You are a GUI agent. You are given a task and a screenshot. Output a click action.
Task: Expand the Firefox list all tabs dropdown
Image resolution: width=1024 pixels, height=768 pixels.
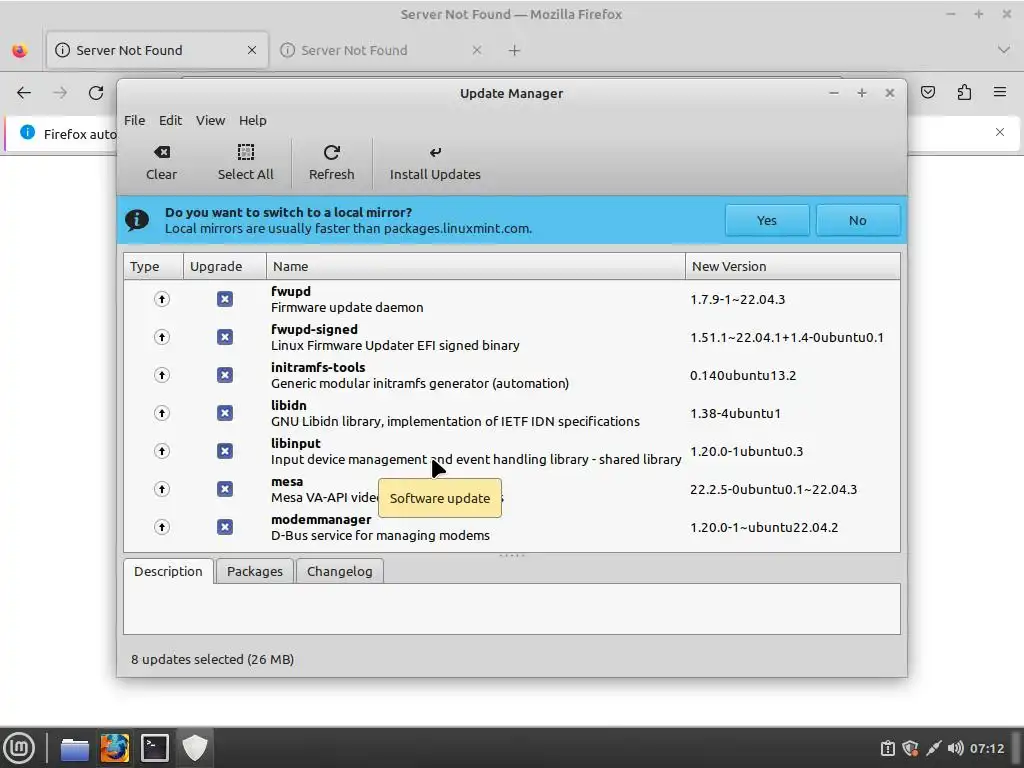1003,50
